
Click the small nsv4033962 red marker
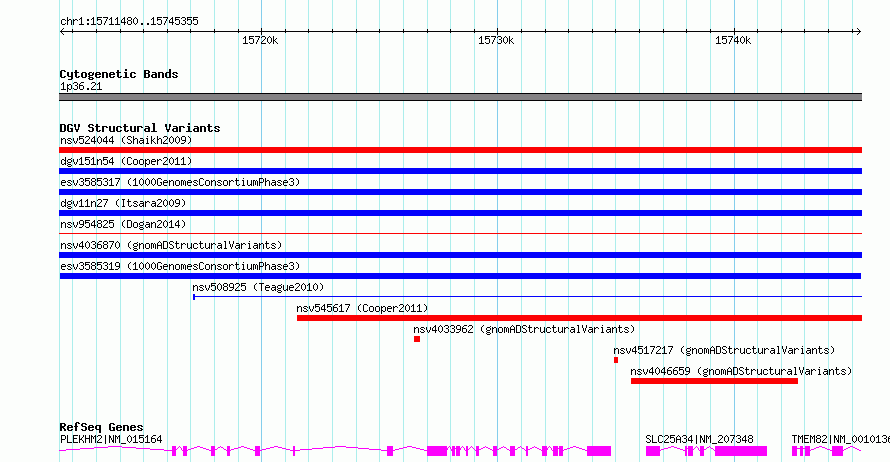(417, 339)
